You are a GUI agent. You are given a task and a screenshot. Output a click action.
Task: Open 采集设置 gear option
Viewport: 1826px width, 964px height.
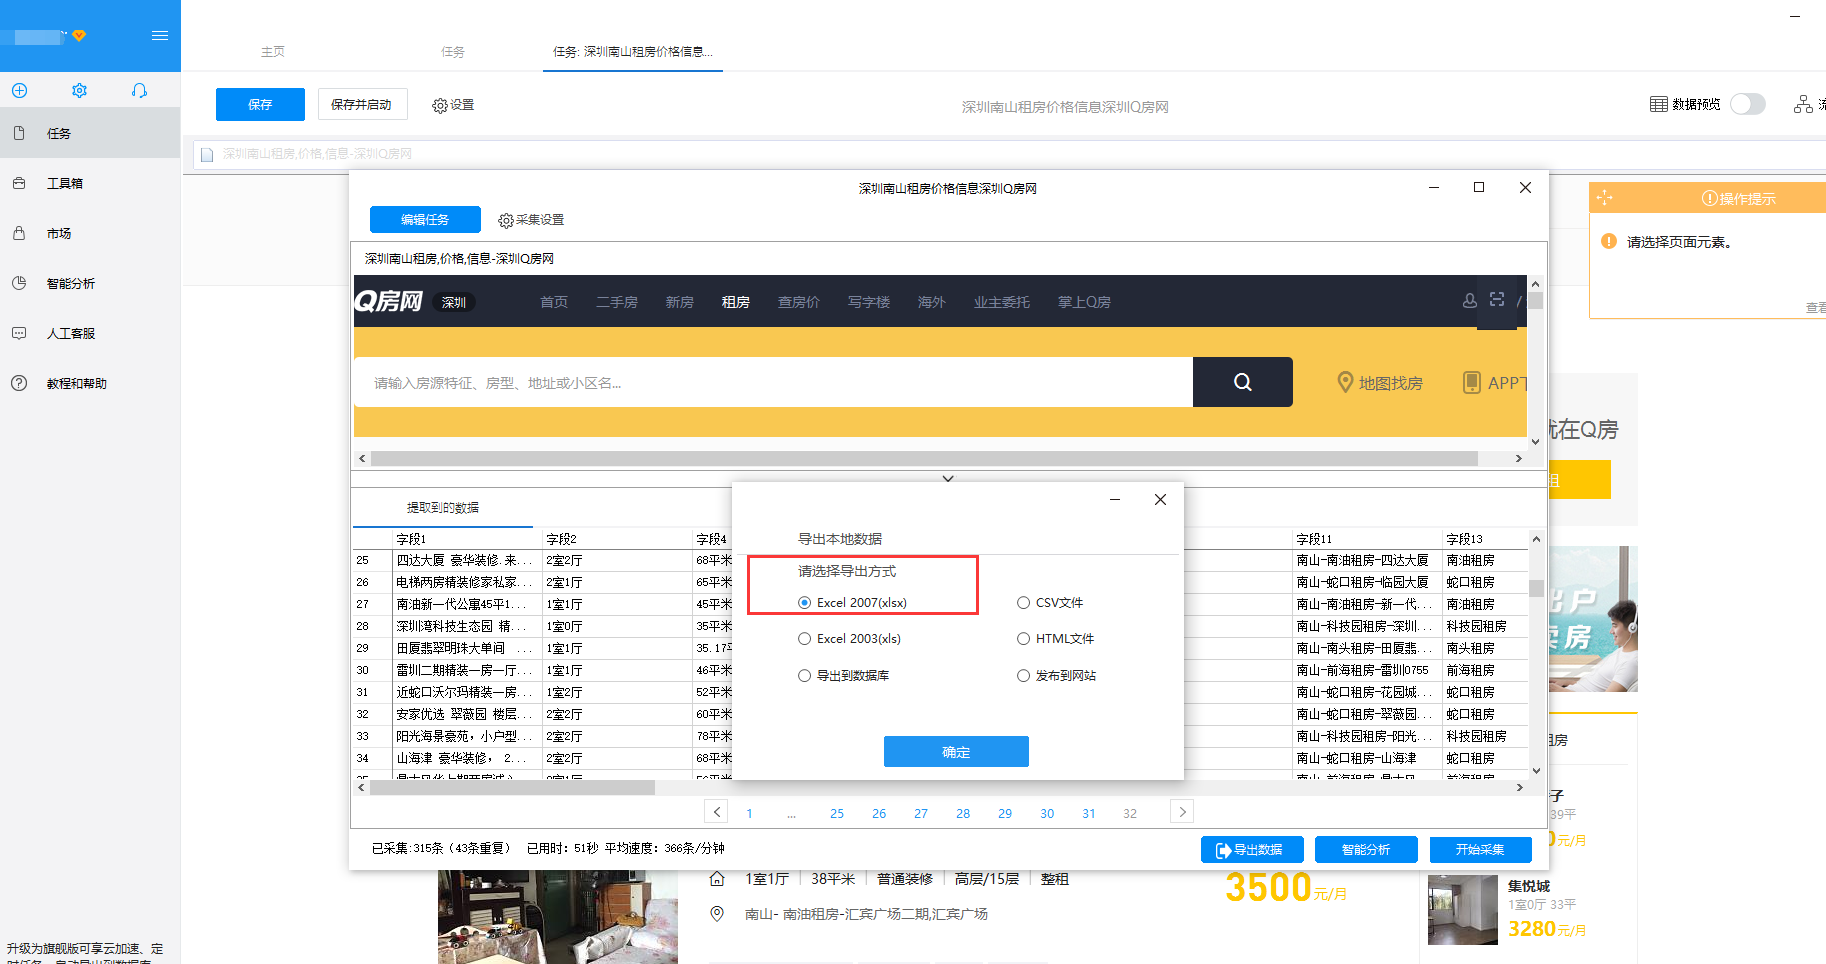tap(531, 220)
